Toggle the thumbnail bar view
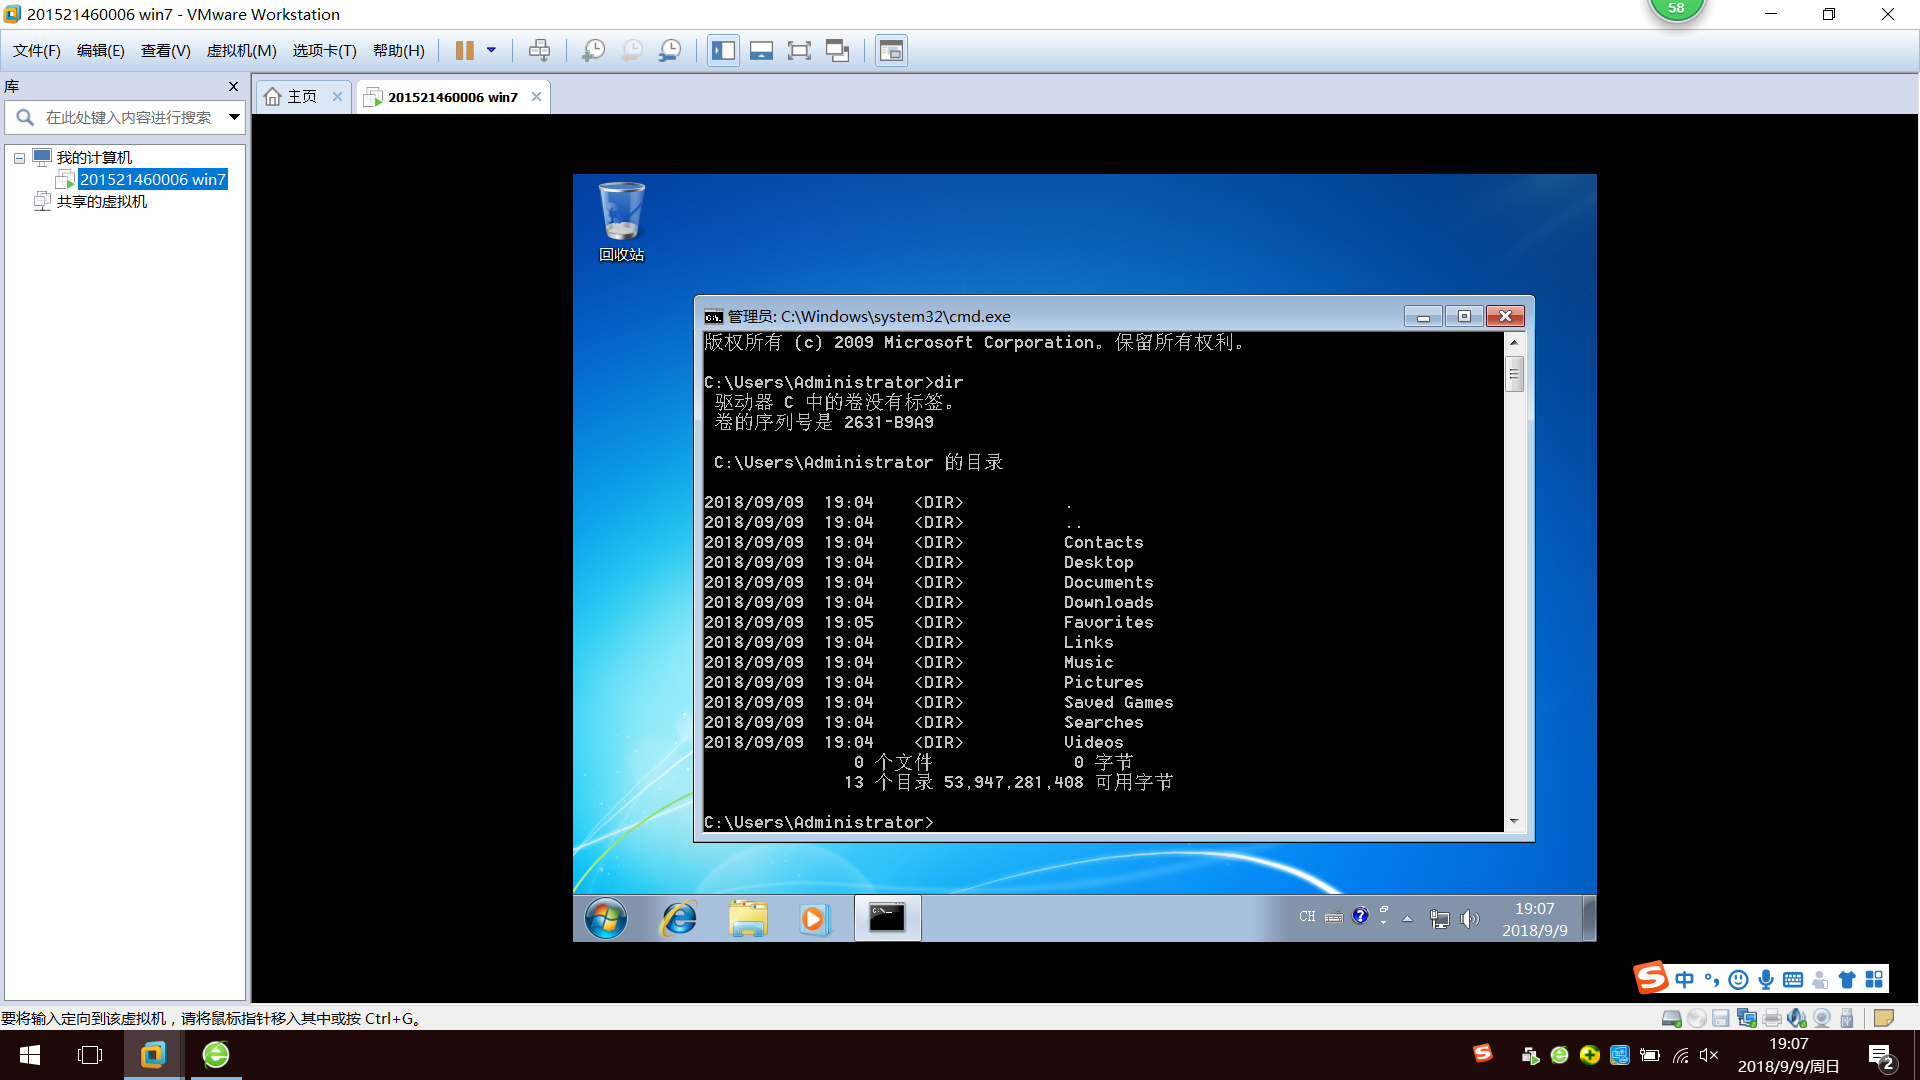 [x=761, y=50]
